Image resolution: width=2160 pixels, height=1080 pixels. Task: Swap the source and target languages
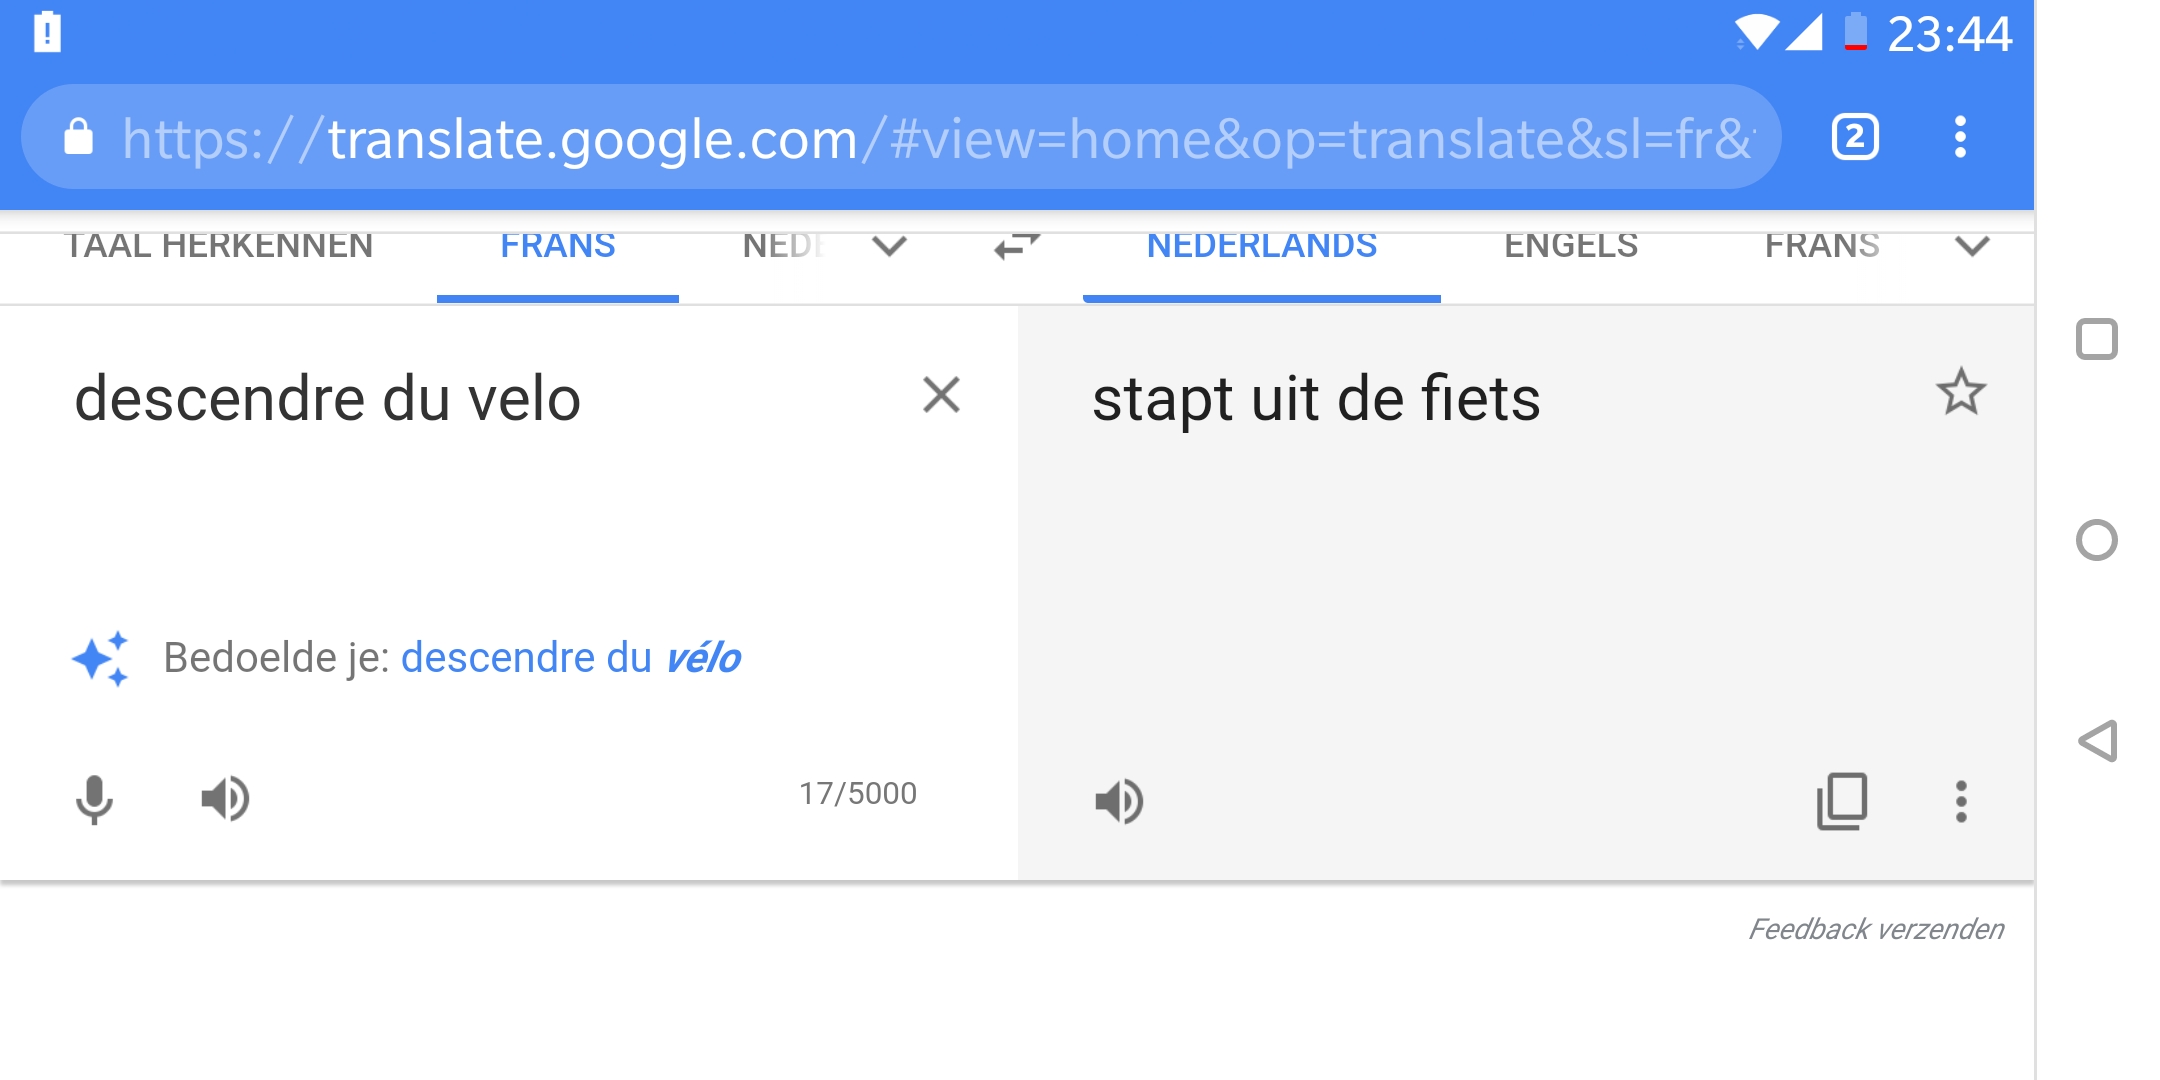click(x=1017, y=246)
